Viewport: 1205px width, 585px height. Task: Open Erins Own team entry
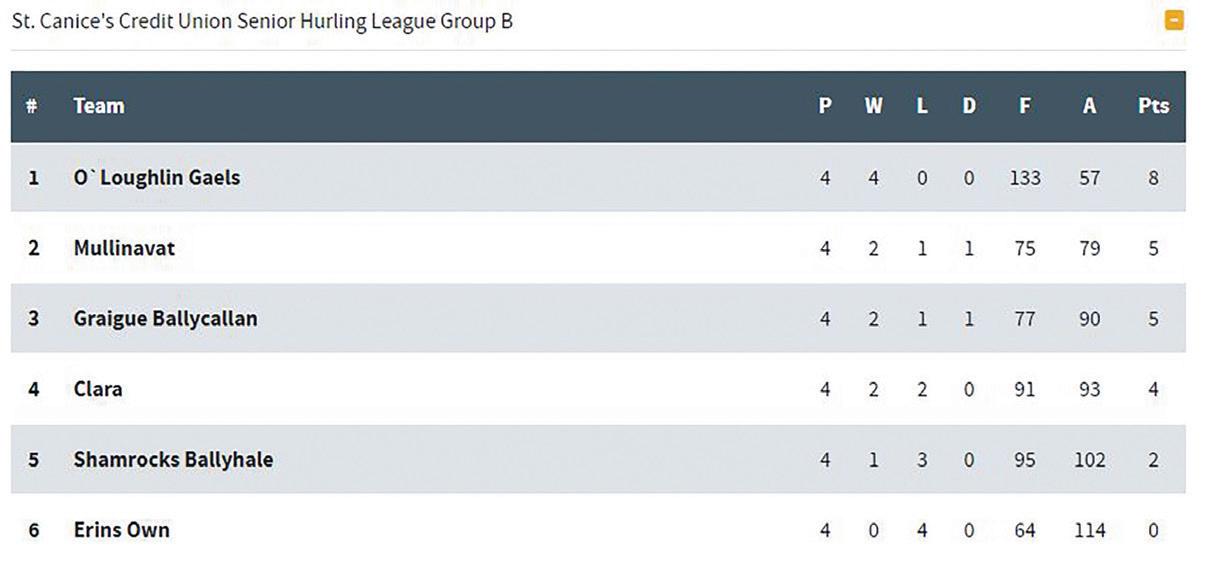pos(121,530)
